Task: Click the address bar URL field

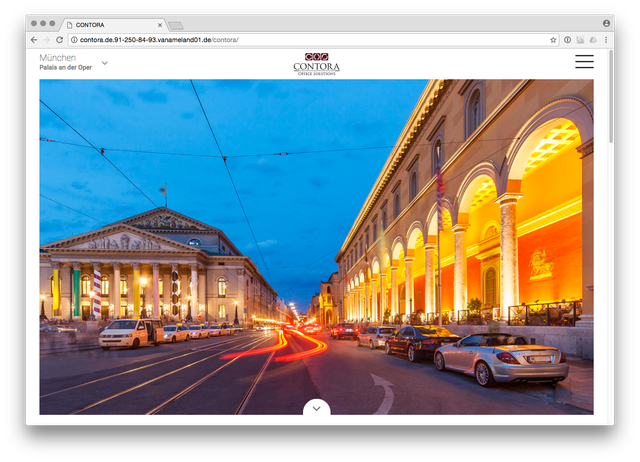Action: [300, 40]
